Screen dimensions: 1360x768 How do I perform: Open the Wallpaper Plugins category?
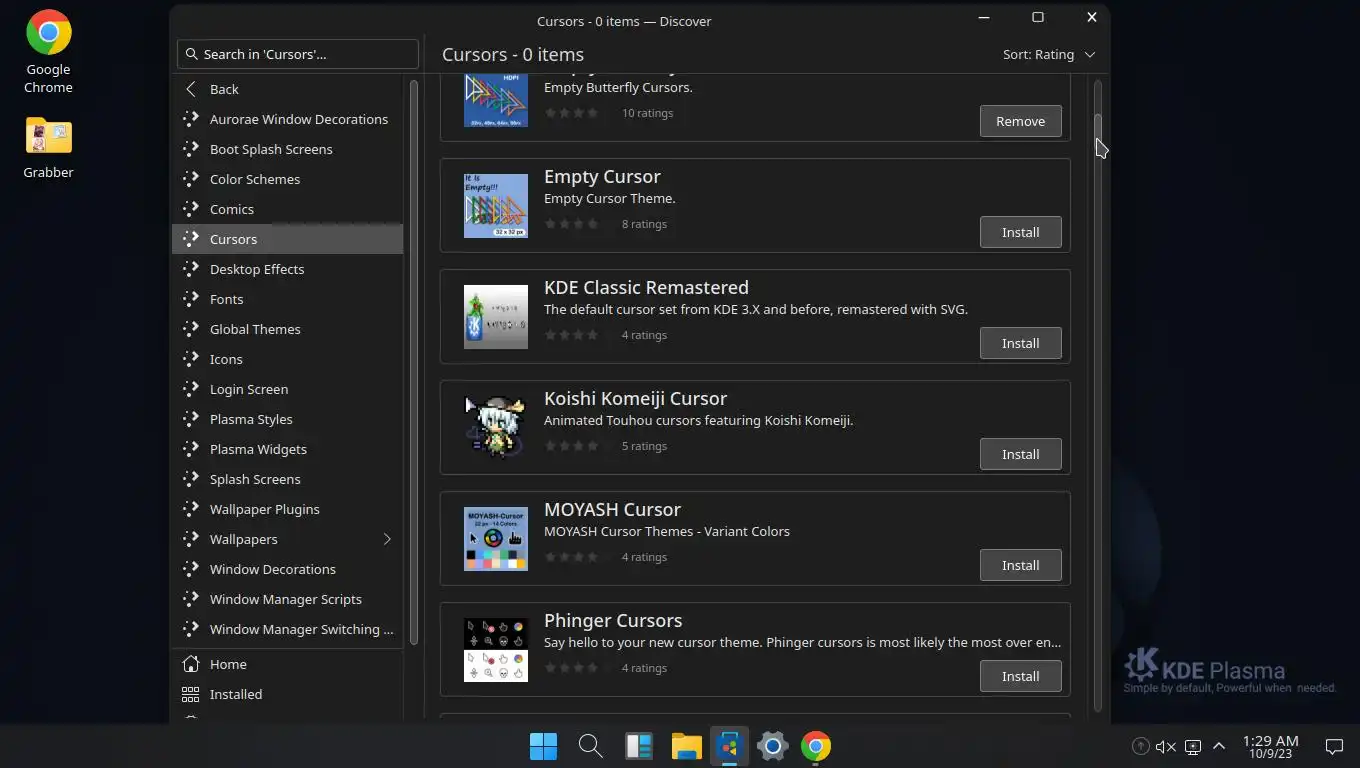[x=288, y=509]
